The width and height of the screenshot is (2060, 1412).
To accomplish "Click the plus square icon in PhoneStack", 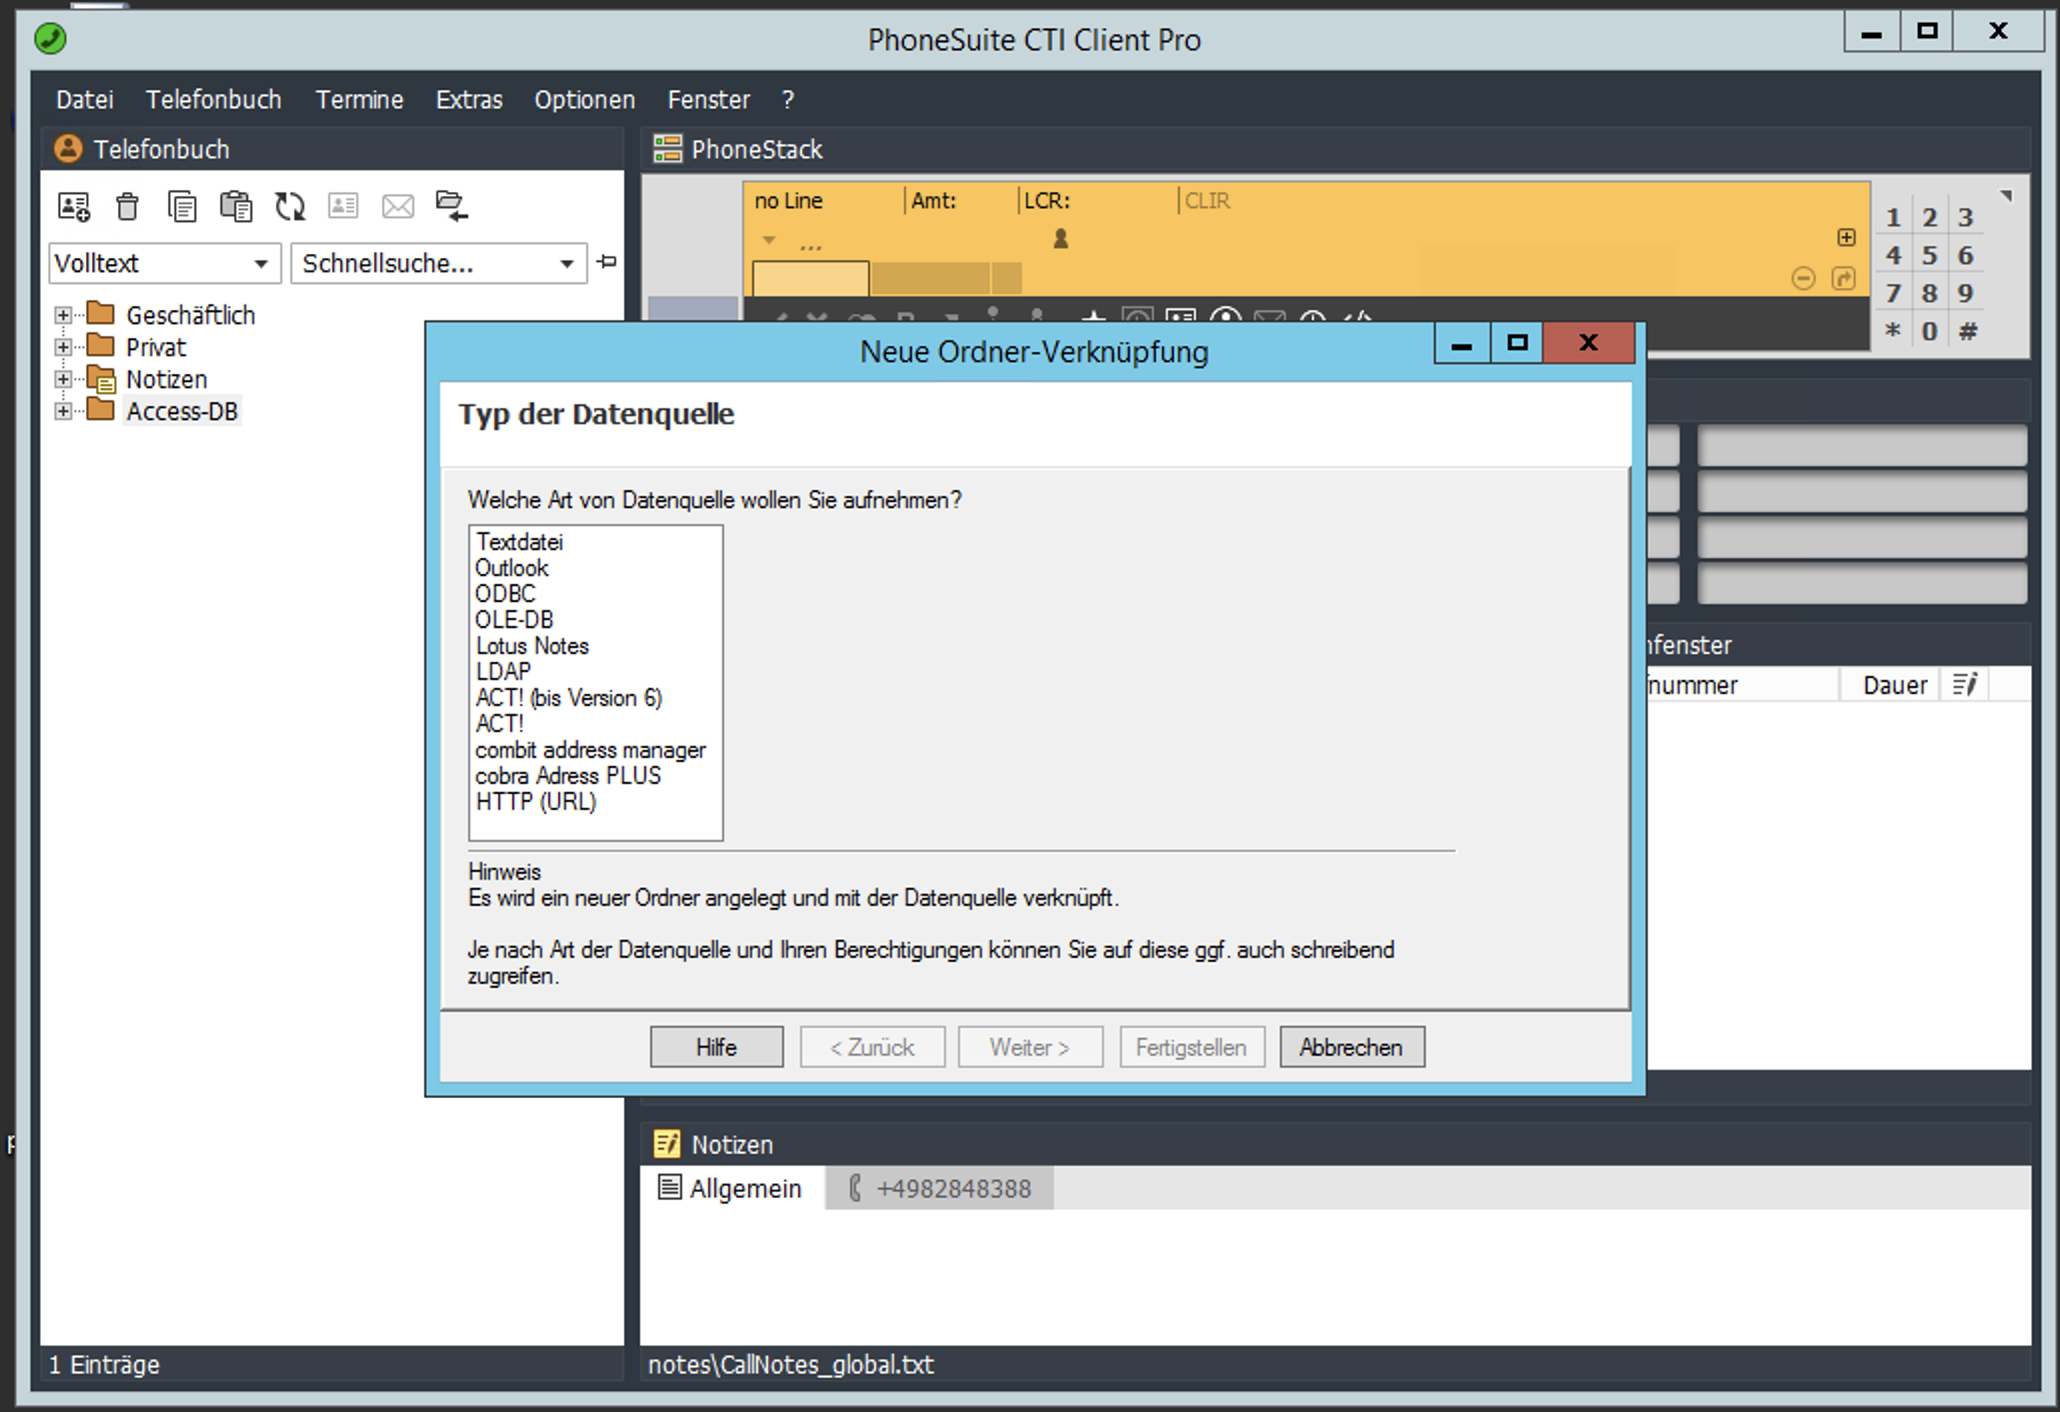I will click(x=1846, y=237).
